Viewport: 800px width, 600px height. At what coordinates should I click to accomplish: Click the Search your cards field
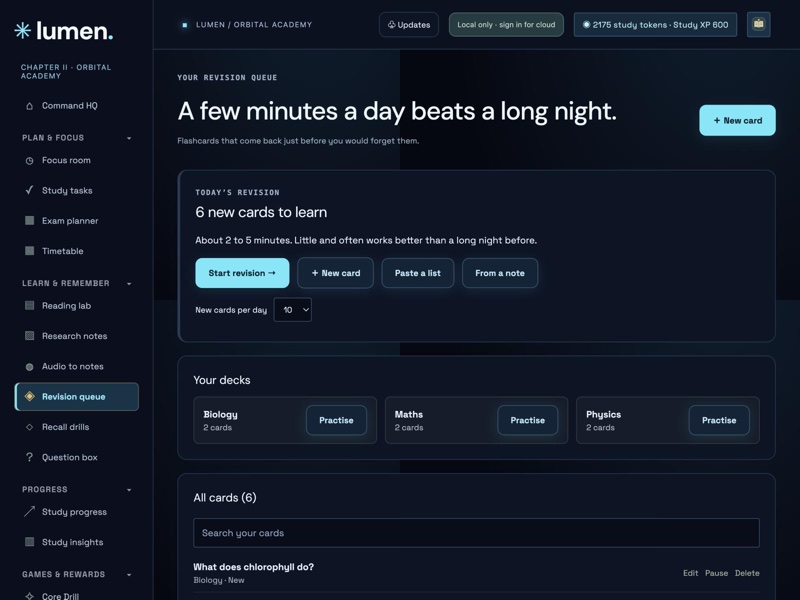(x=477, y=533)
